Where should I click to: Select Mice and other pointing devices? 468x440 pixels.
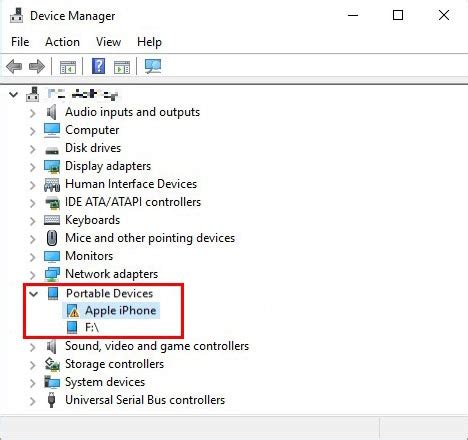(x=150, y=238)
